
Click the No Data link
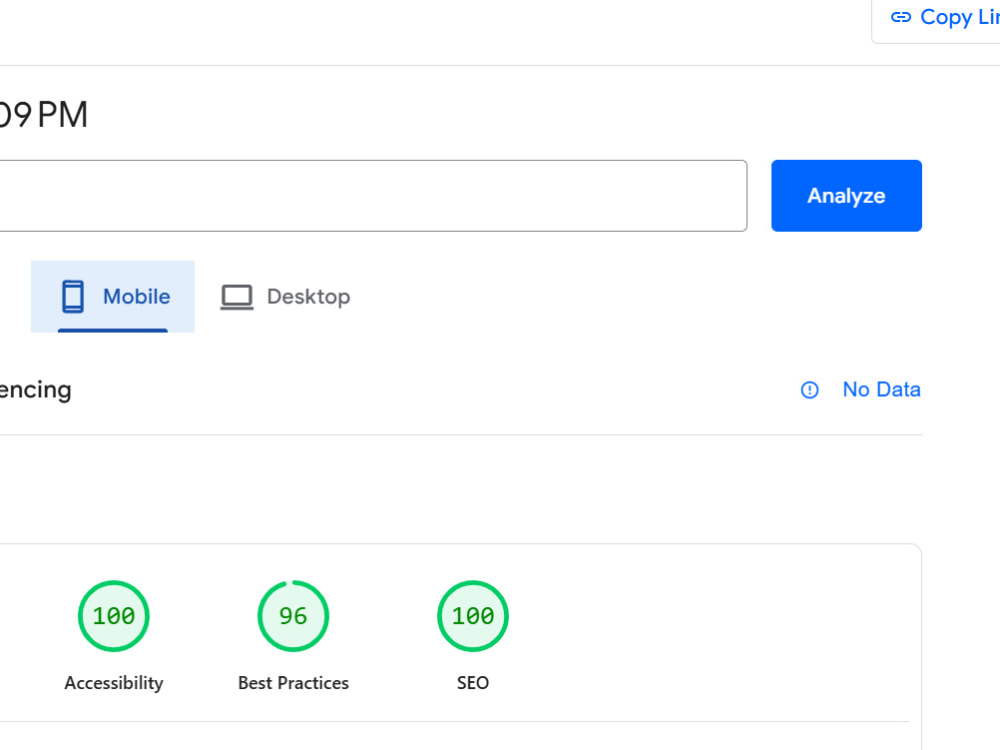coord(881,389)
